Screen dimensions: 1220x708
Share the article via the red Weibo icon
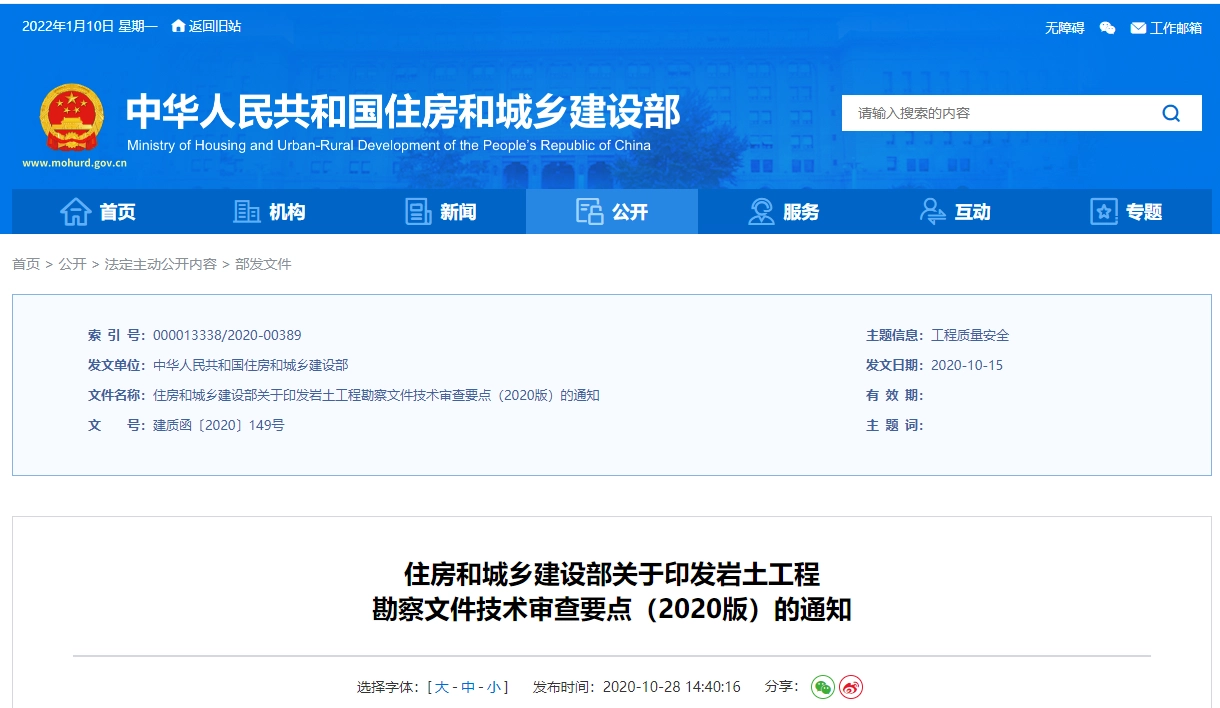point(849,687)
